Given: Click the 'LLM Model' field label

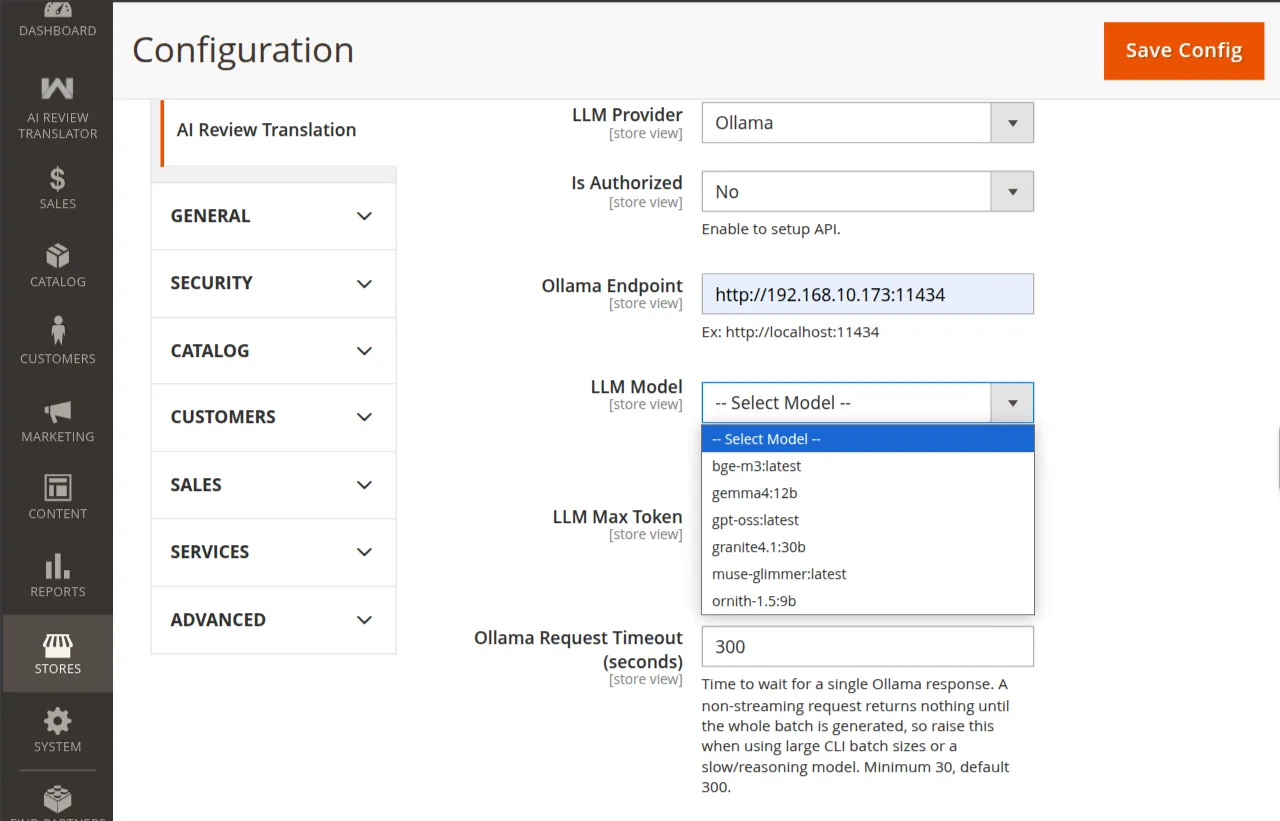Looking at the screenshot, I should [x=637, y=387].
